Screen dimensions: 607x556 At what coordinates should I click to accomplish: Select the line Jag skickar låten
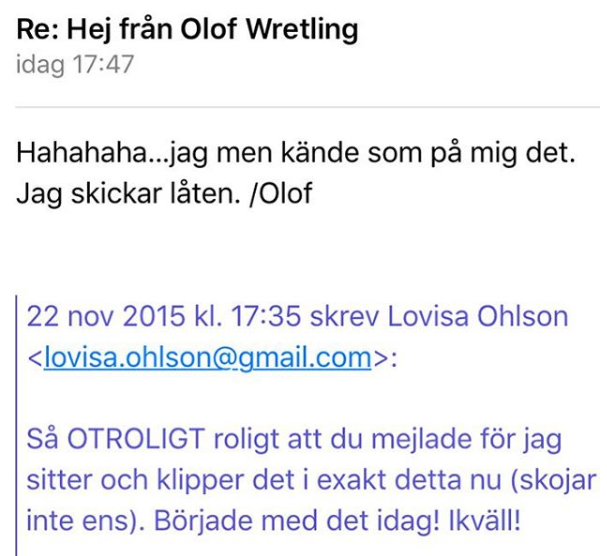pos(128,193)
